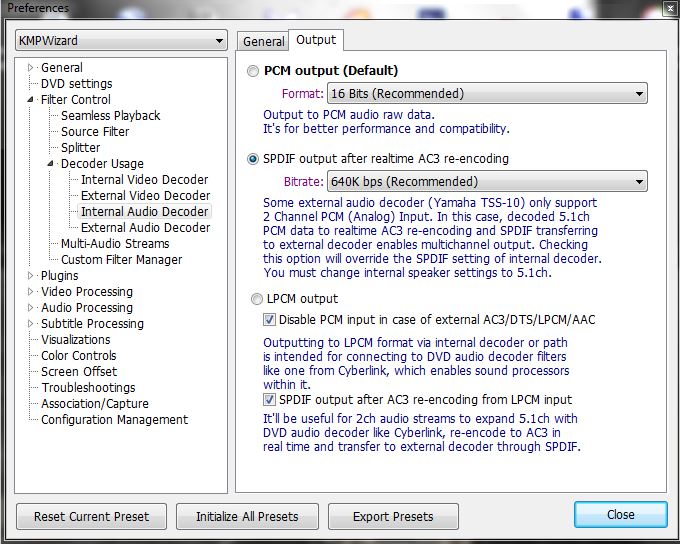680x544 pixels.
Task: Open the Format 16 Bits dropdown
Action: point(487,94)
